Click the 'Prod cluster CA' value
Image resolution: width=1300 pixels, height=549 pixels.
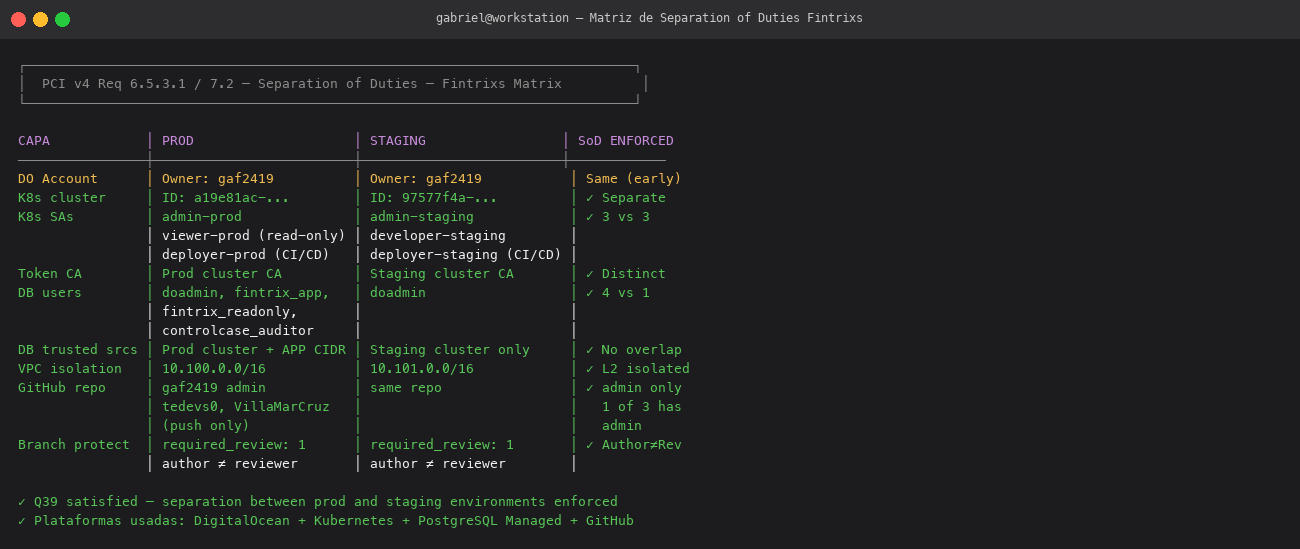(x=222, y=274)
